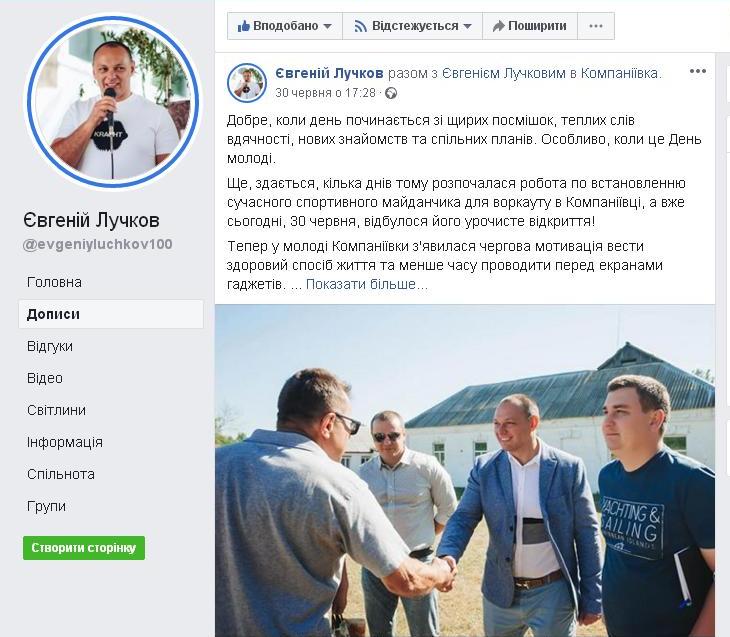This screenshot has height=637, width=730.
Task: Click the thumbs-up icon on Вподобано
Action: click(x=243, y=26)
